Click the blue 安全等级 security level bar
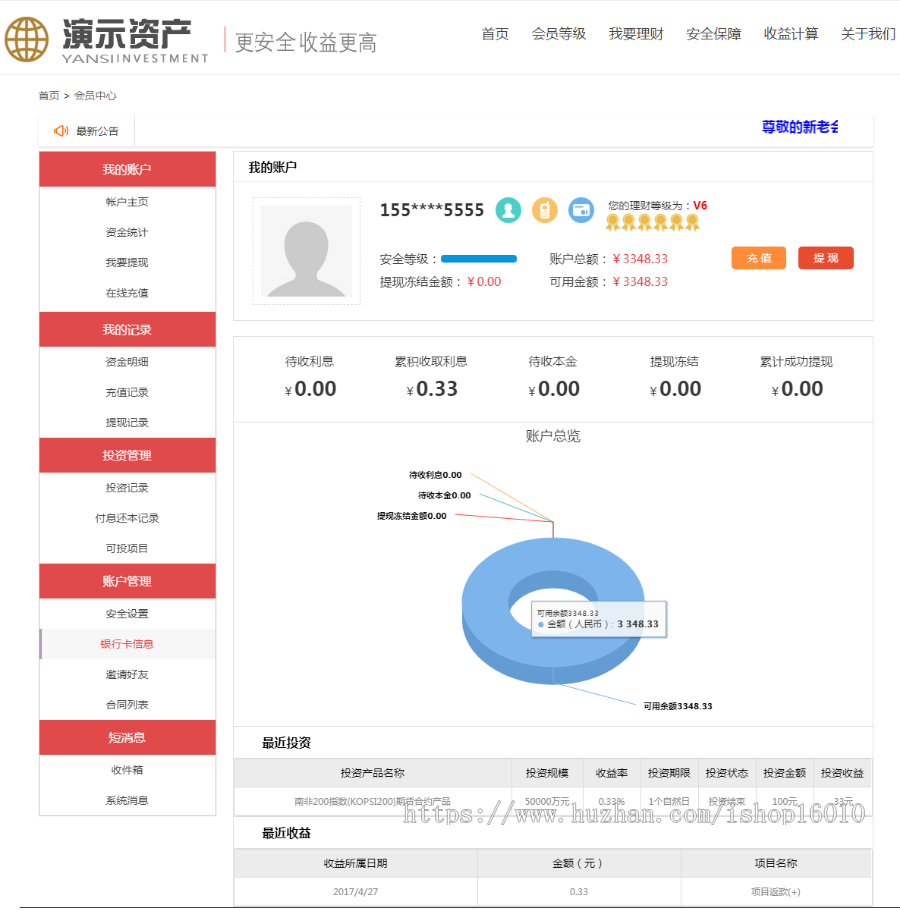The image size is (900, 911). [x=482, y=258]
